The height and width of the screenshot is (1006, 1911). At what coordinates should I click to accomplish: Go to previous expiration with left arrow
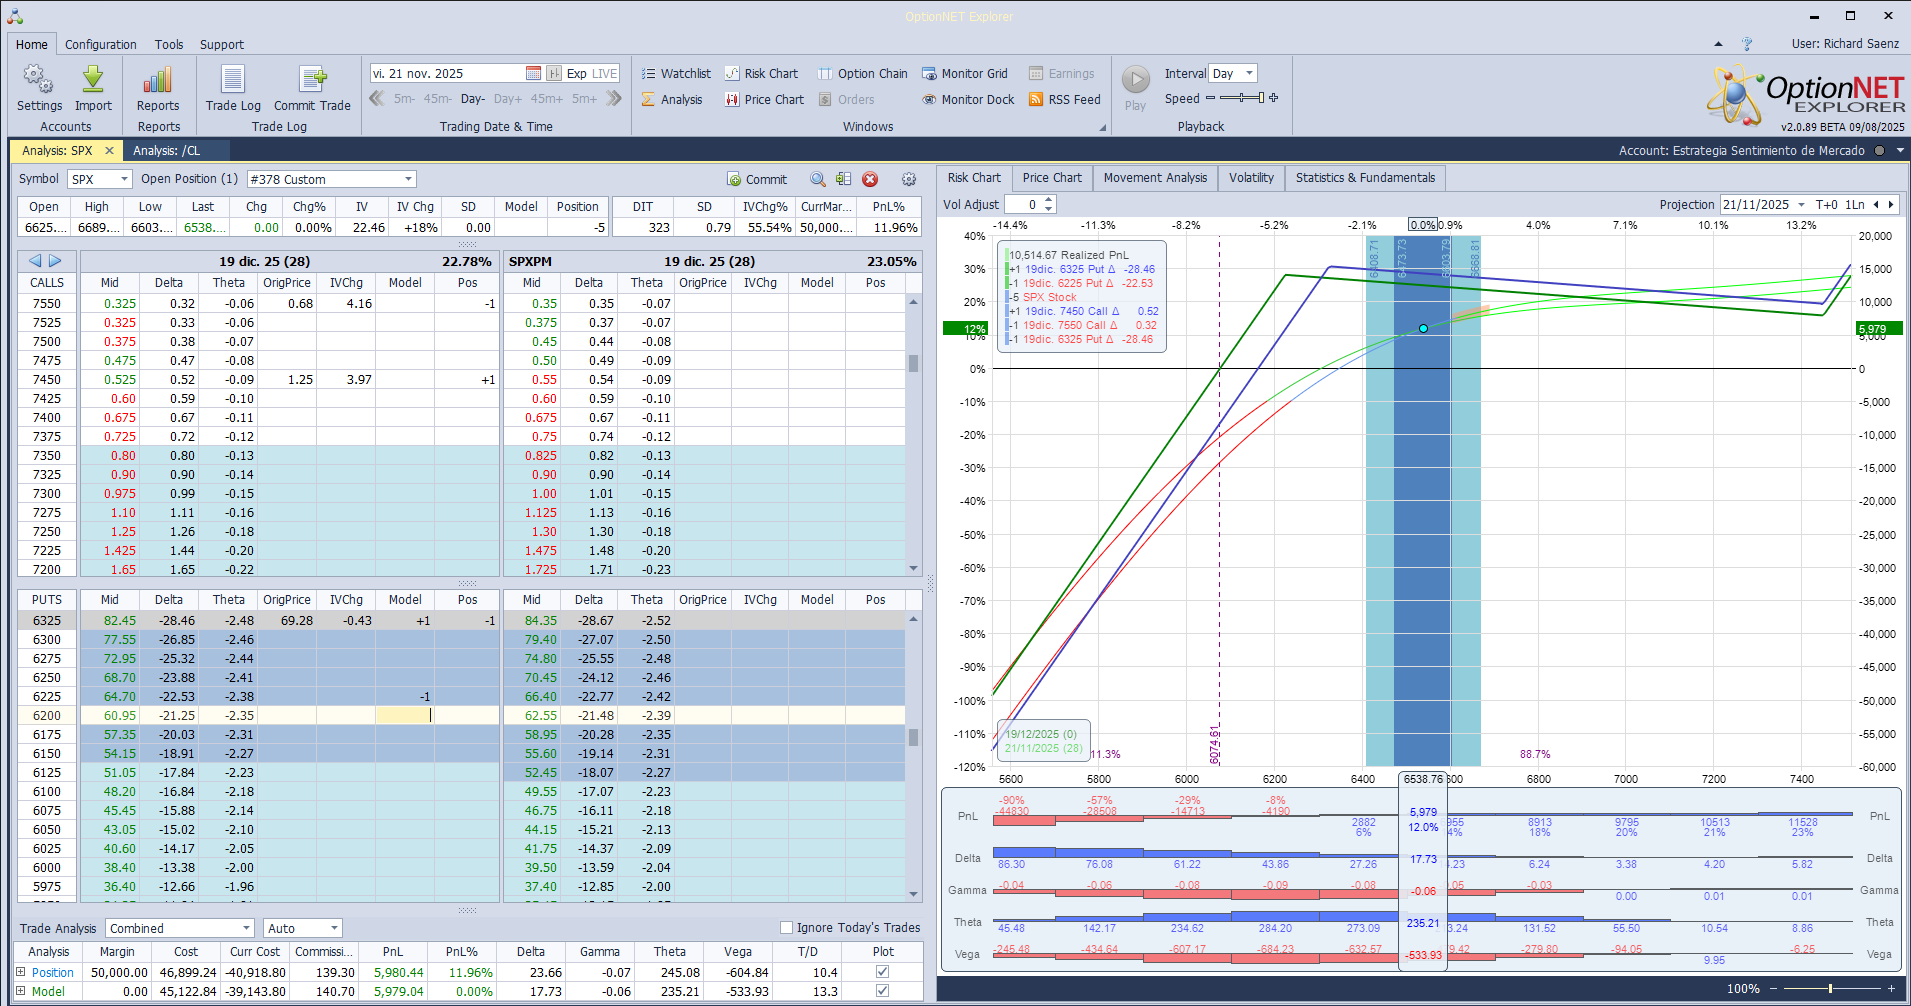tap(35, 260)
